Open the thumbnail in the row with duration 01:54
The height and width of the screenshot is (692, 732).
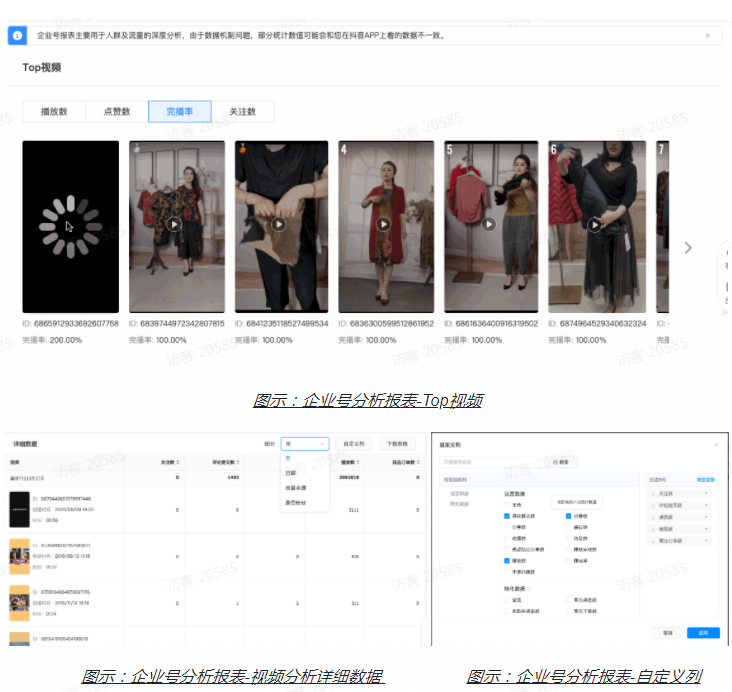point(20,603)
